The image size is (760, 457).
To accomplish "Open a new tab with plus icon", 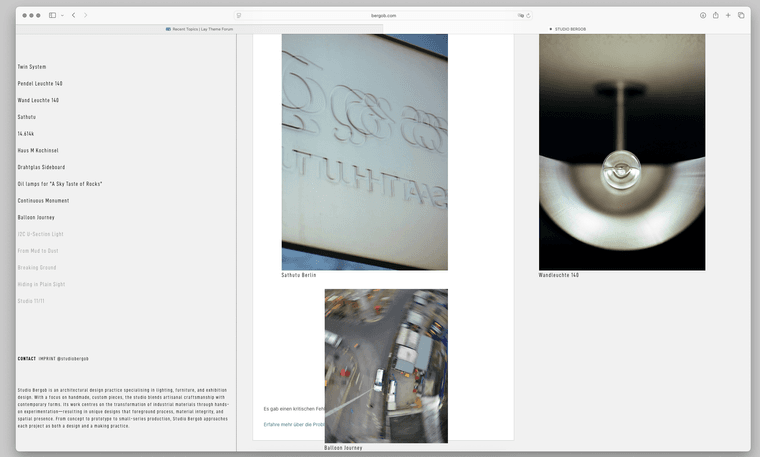I will tap(728, 16).
